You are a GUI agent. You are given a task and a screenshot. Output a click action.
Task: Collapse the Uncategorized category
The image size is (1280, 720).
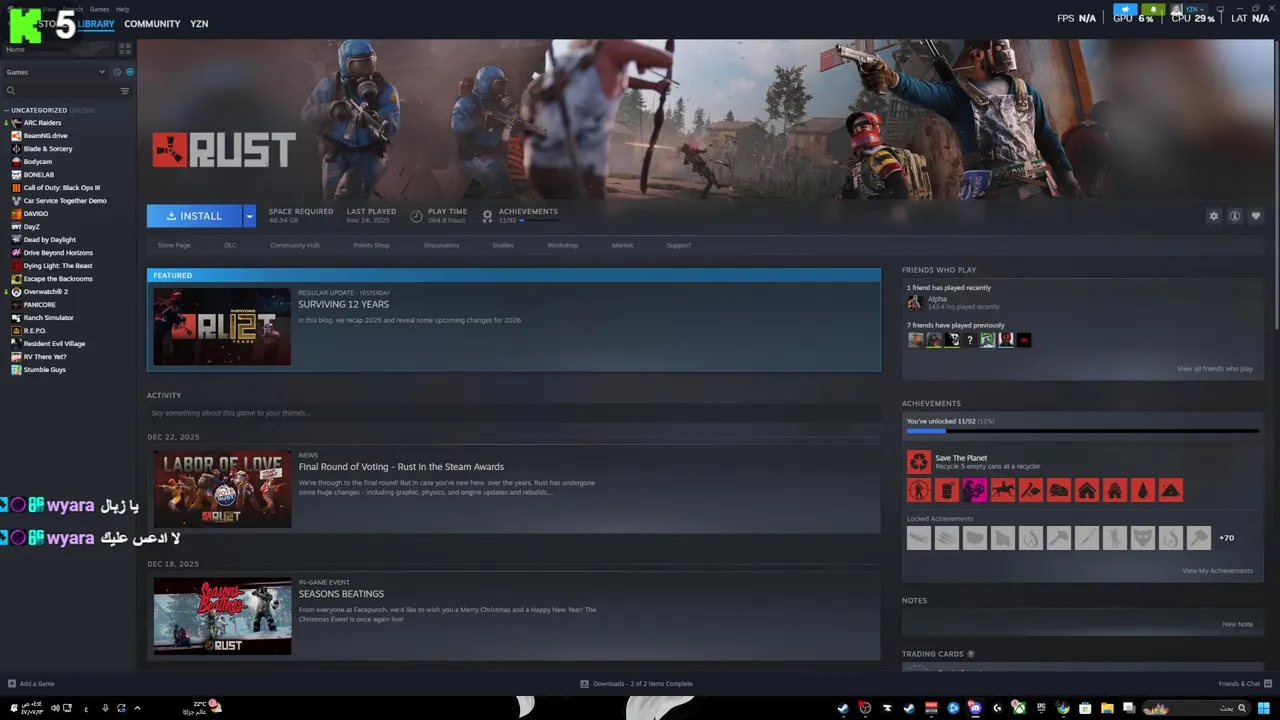click(6, 110)
